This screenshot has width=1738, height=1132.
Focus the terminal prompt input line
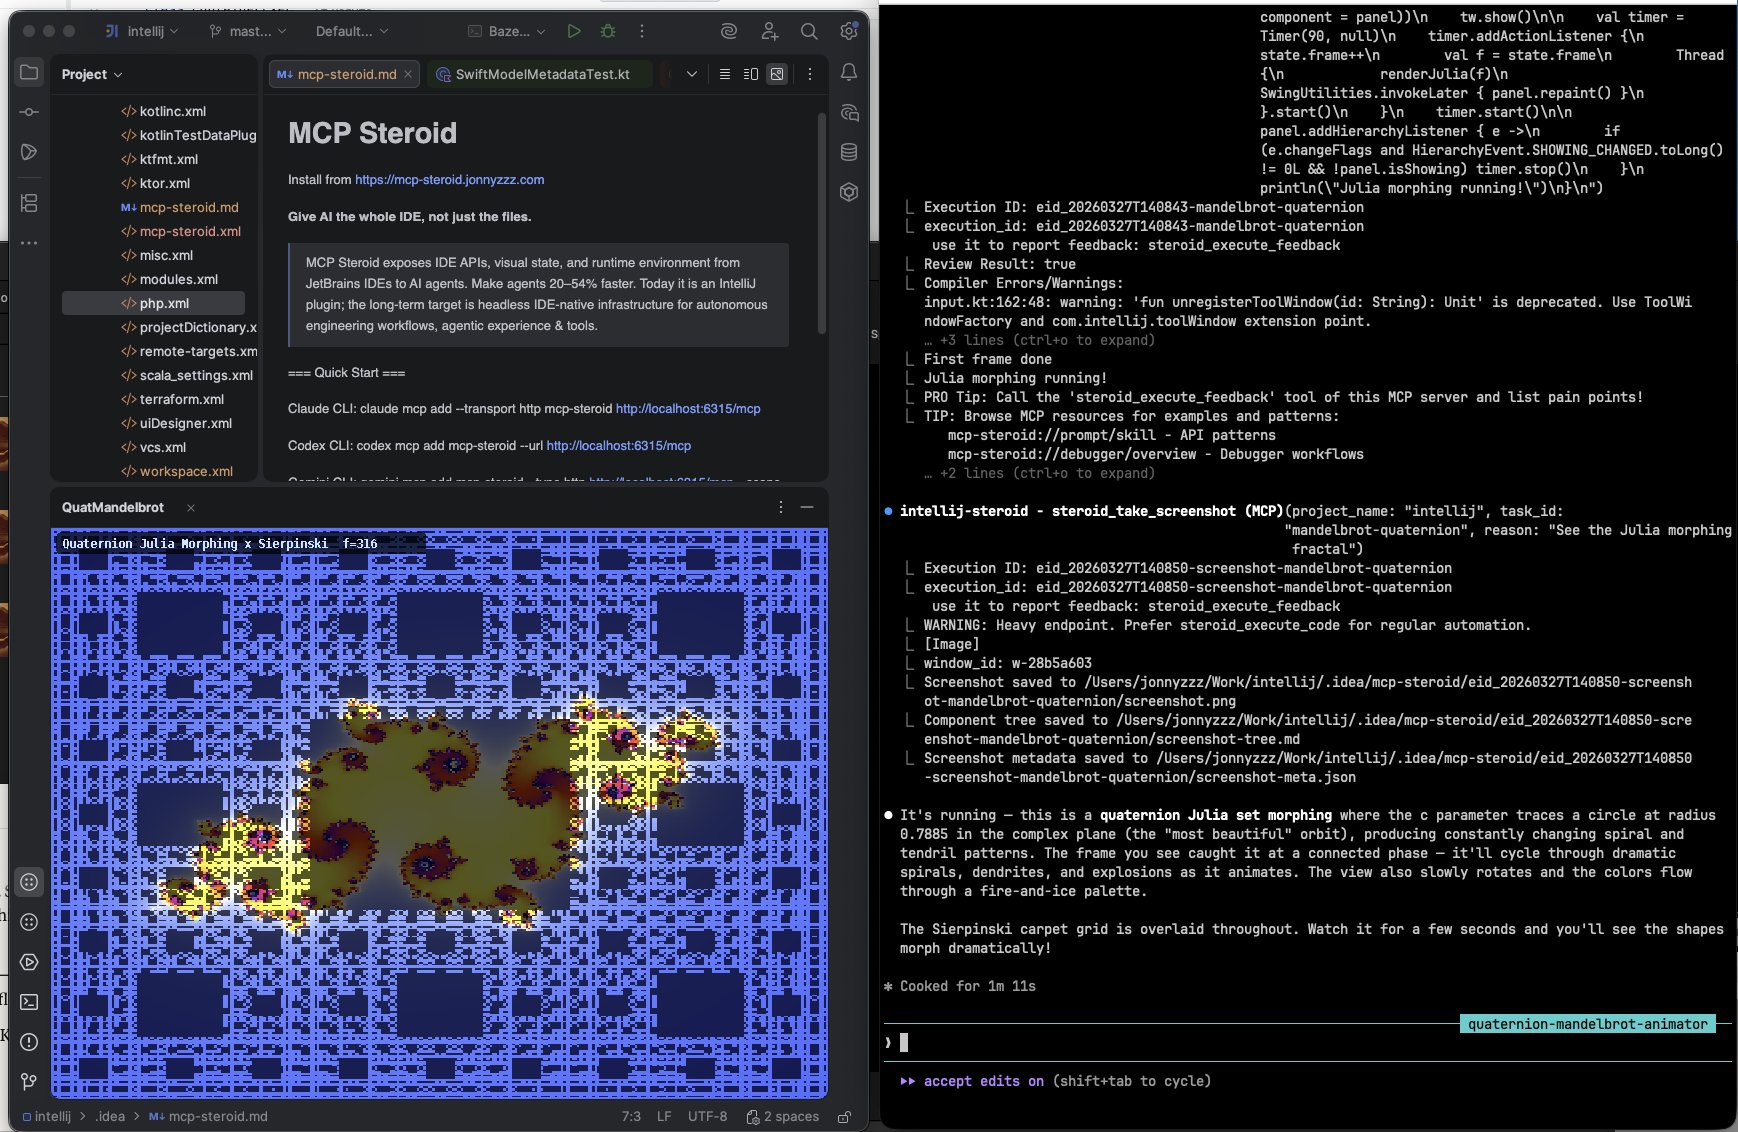pyautogui.click(x=1308, y=1042)
